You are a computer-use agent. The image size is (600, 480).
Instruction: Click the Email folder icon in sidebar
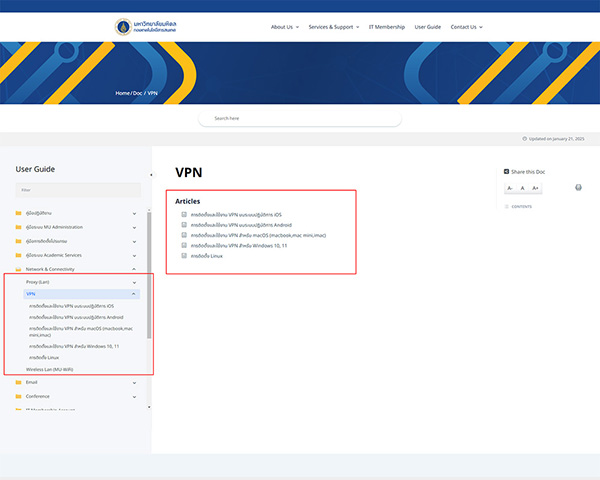pos(18,382)
